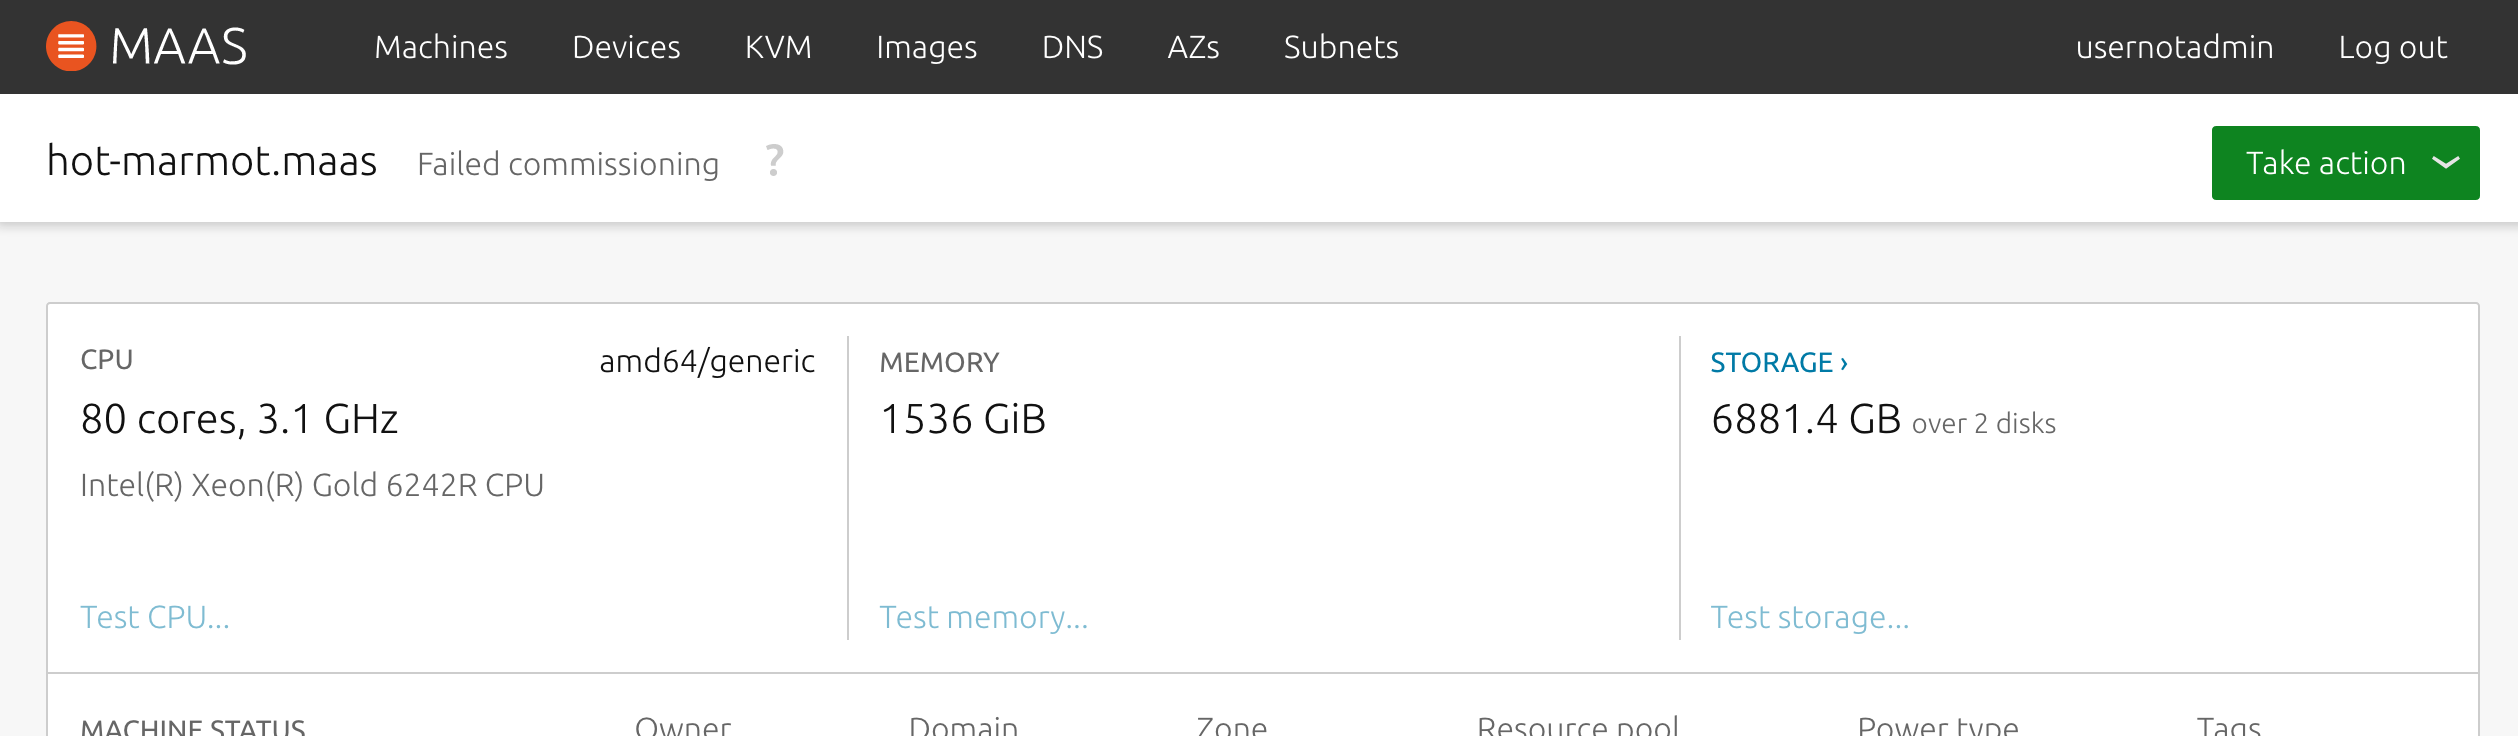The image size is (2518, 736).
Task: Log out of MAAS
Action: [x=2392, y=47]
